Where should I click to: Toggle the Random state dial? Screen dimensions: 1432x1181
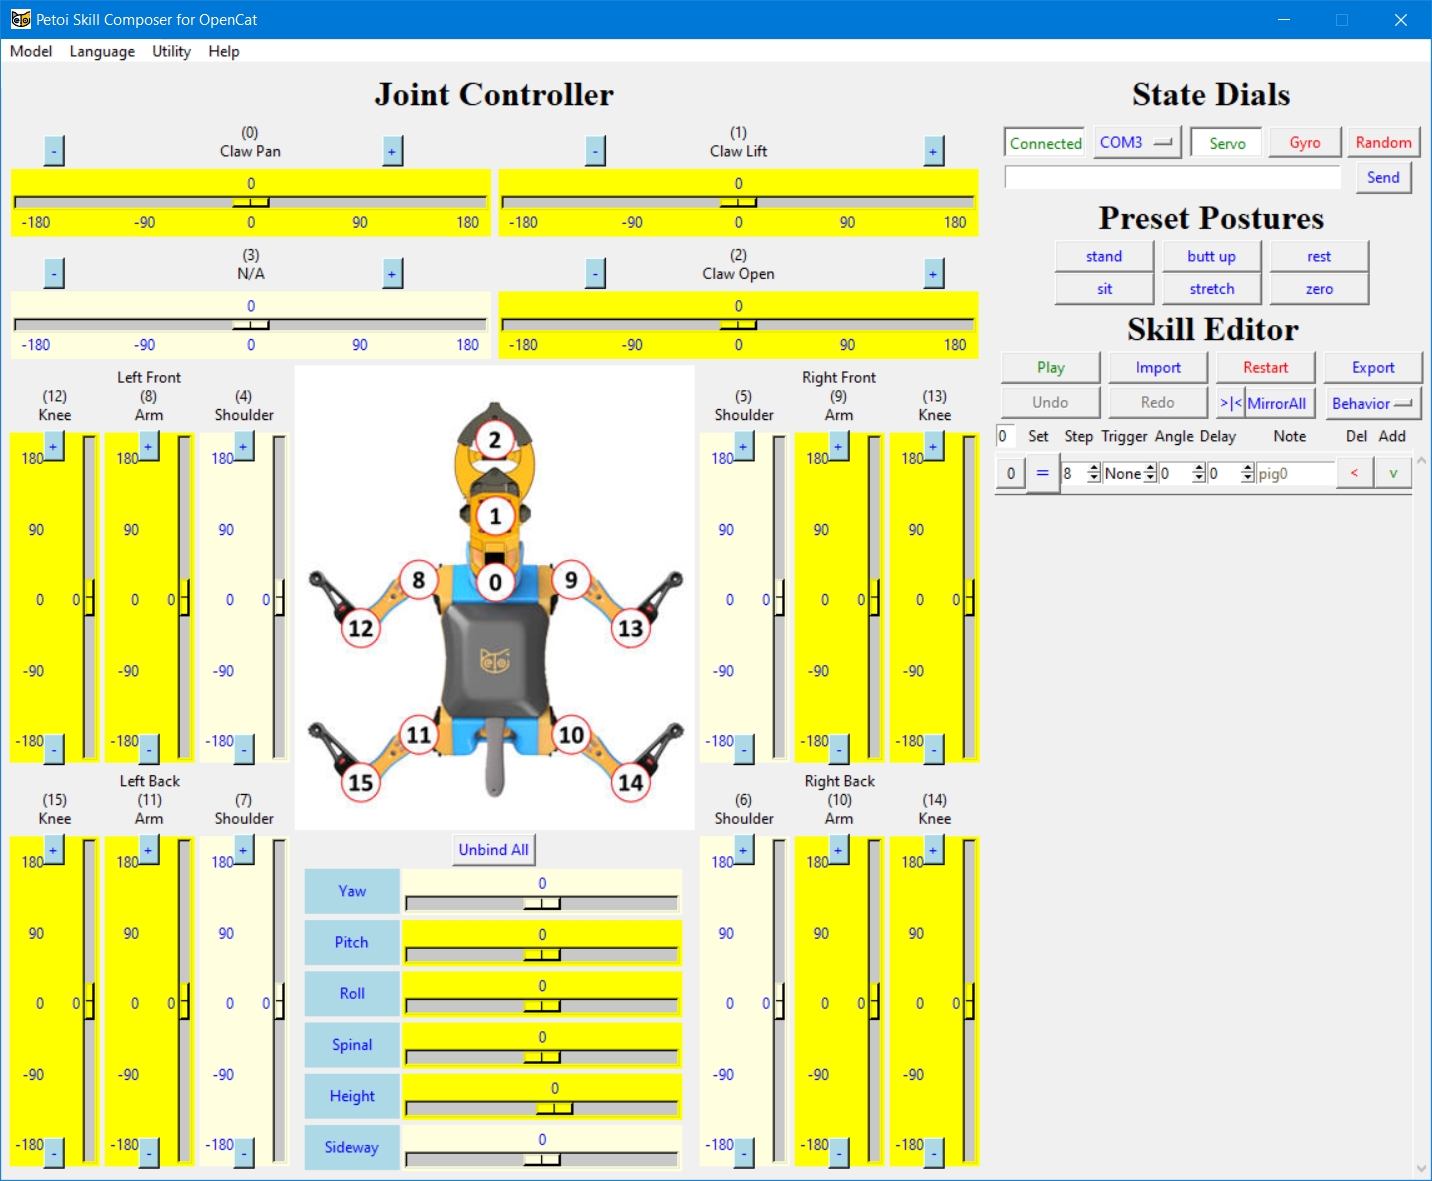(1383, 143)
